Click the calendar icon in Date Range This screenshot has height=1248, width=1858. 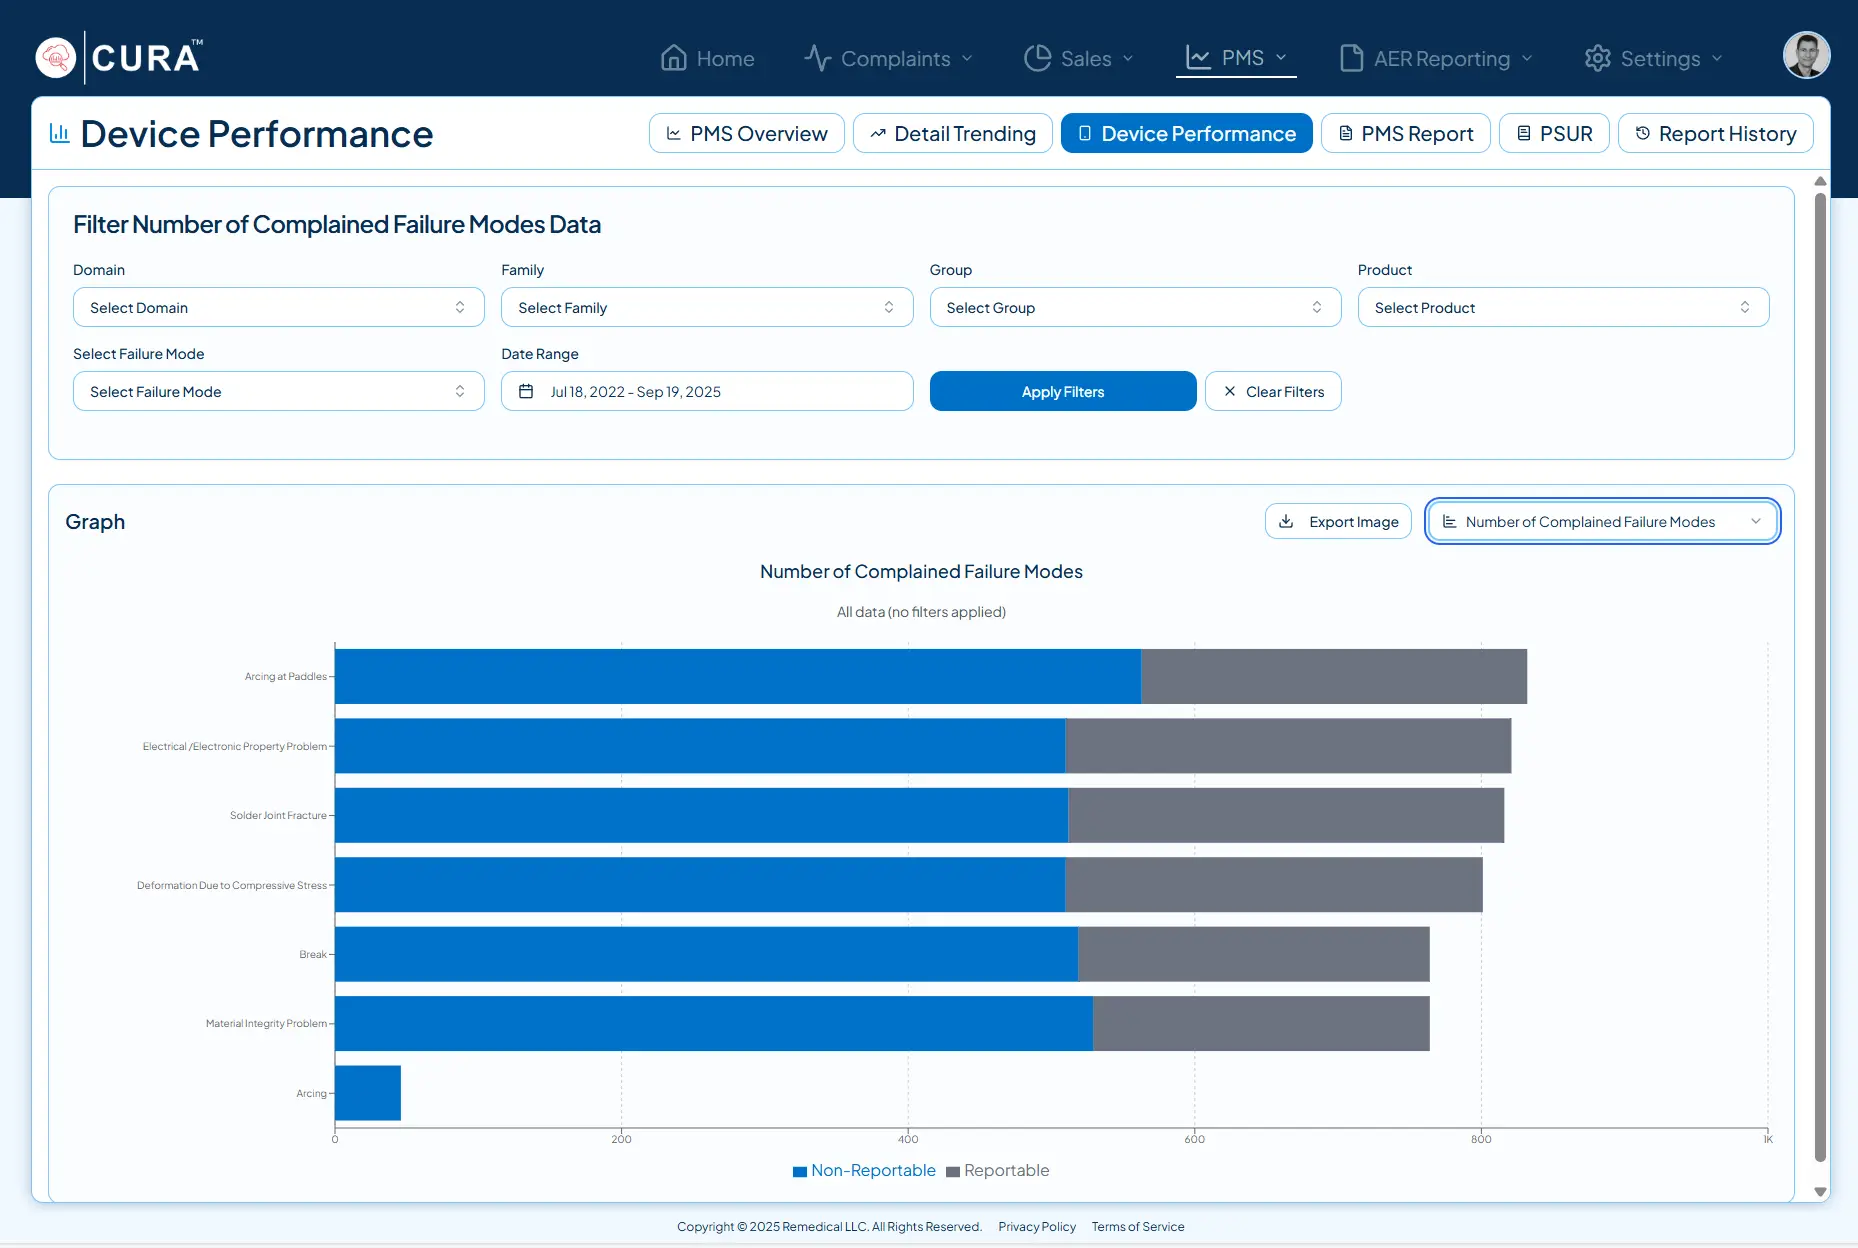[526, 391]
